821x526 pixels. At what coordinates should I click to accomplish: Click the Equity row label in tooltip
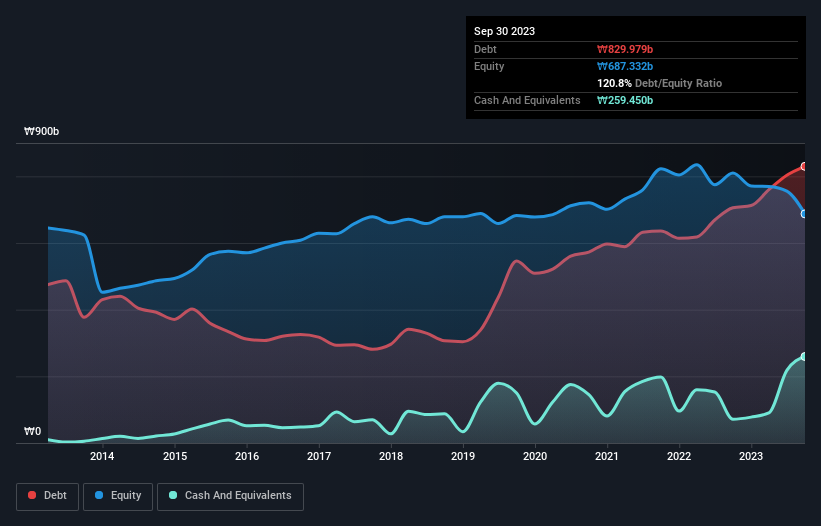[x=489, y=66]
